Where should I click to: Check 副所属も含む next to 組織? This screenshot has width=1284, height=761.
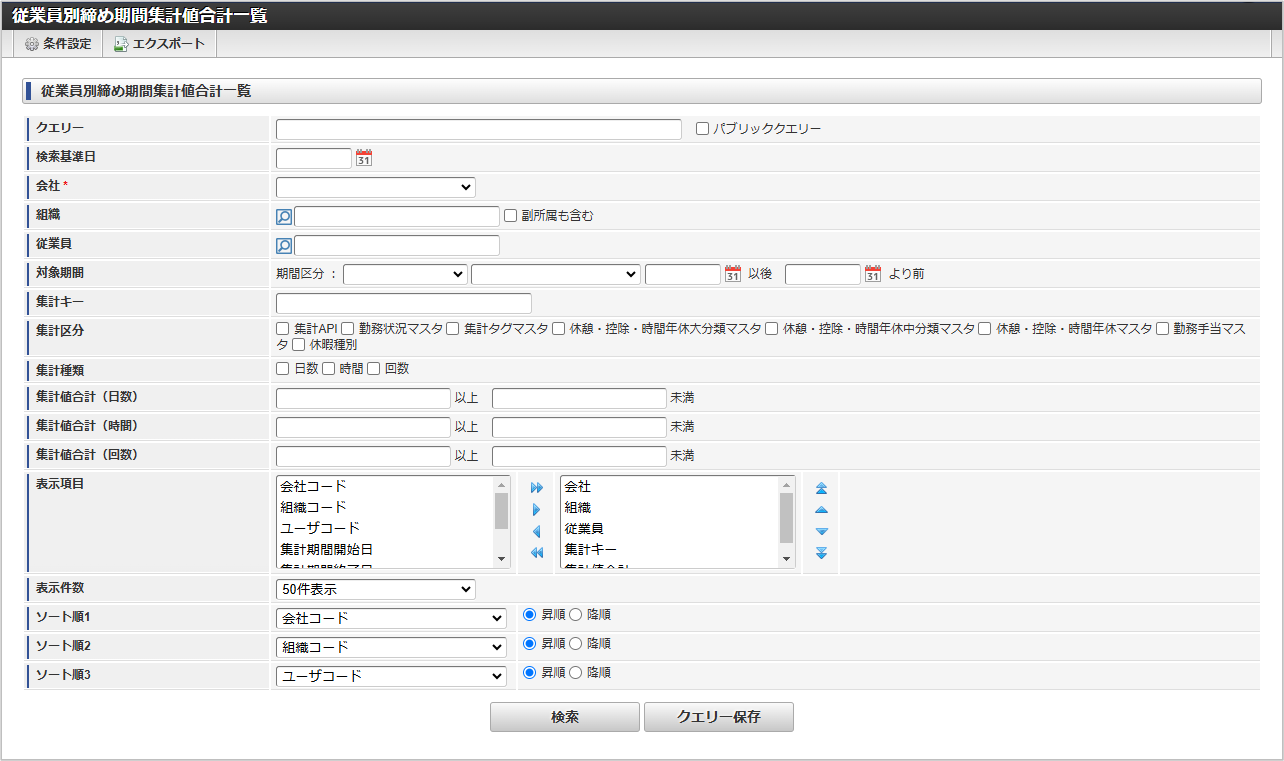(x=510, y=215)
